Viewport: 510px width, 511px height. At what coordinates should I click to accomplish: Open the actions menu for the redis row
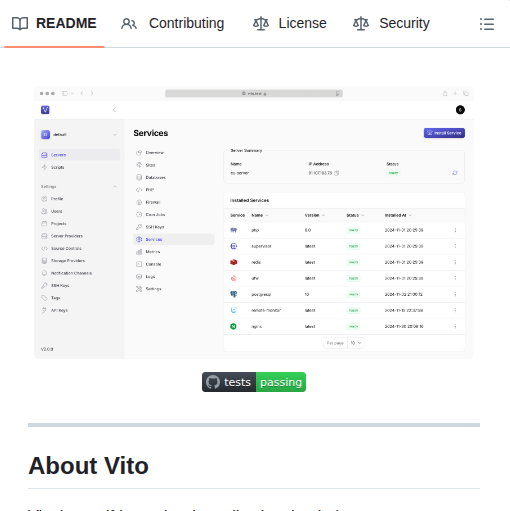coord(455,262)
